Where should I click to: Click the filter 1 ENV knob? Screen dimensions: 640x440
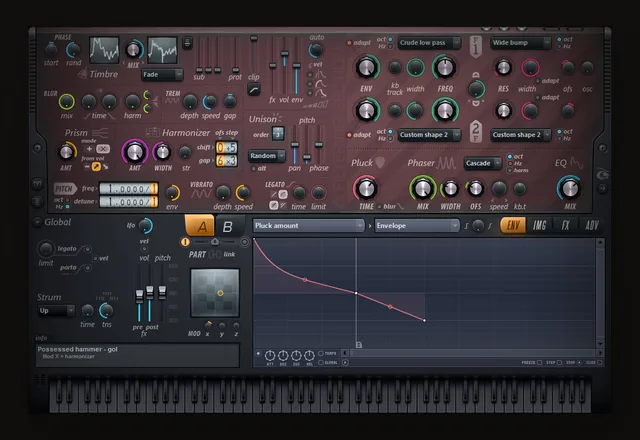pos(367,67)
